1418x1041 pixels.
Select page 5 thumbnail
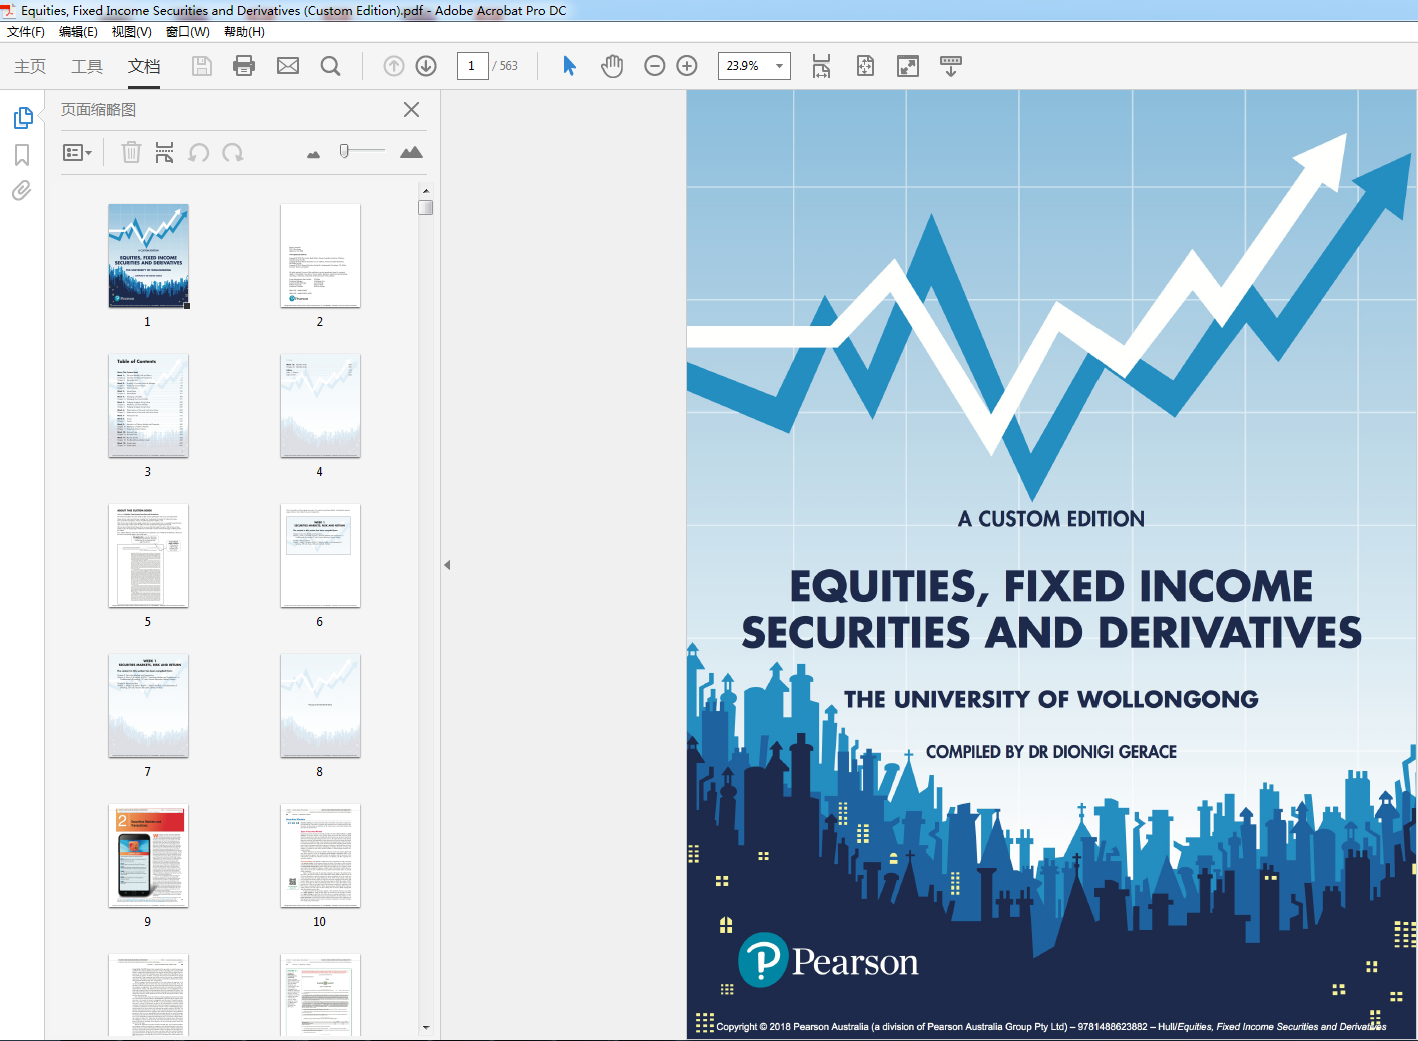(x=148, y=556)
